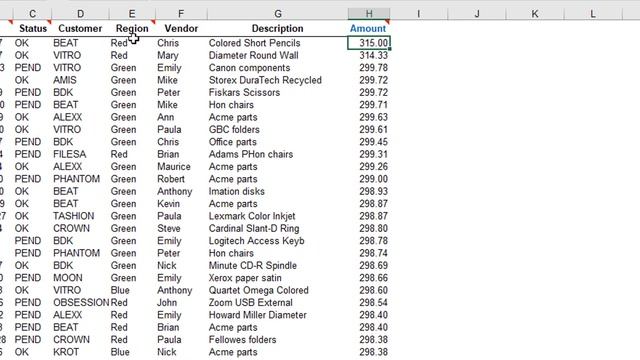Click the Amount header cell
This screenshot has height=360, width=640.
click(368, 29)
